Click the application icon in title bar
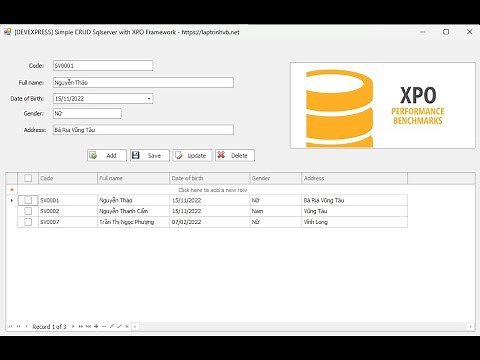 [x=7, y=32]
